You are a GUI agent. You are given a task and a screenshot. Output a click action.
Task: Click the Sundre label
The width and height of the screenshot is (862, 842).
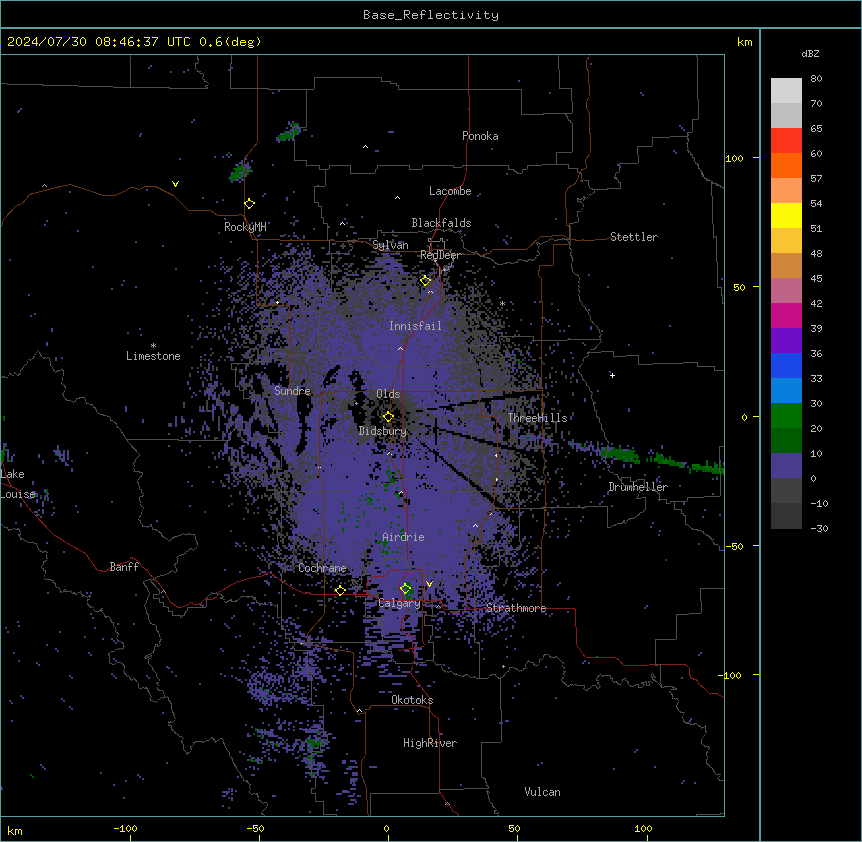coord(292,391)
